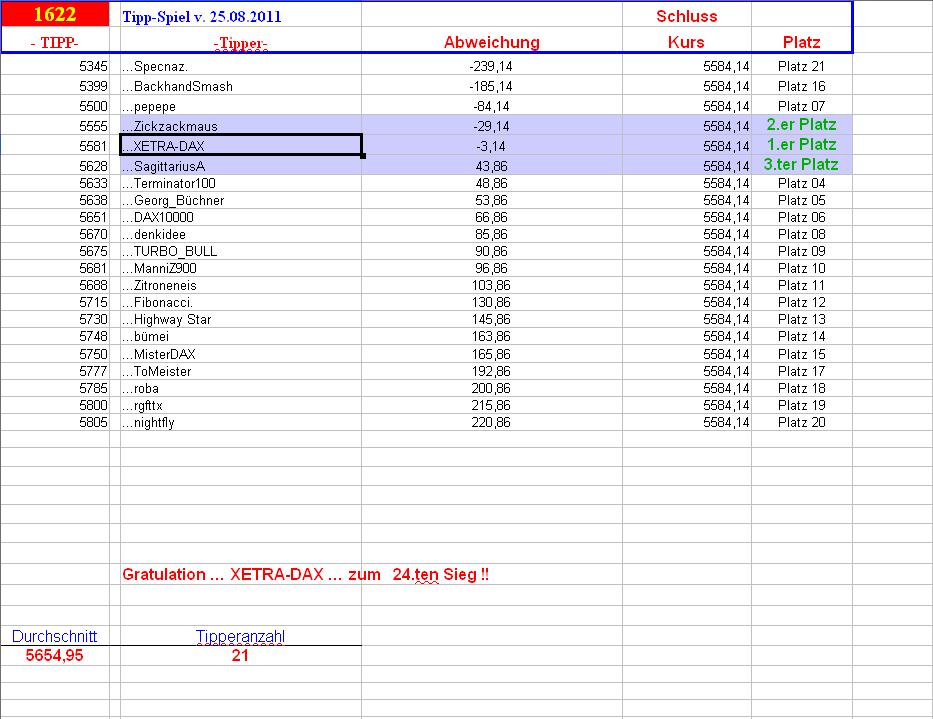
Task: Select the green 1.er Platz cell
Action: coord(800,144)
